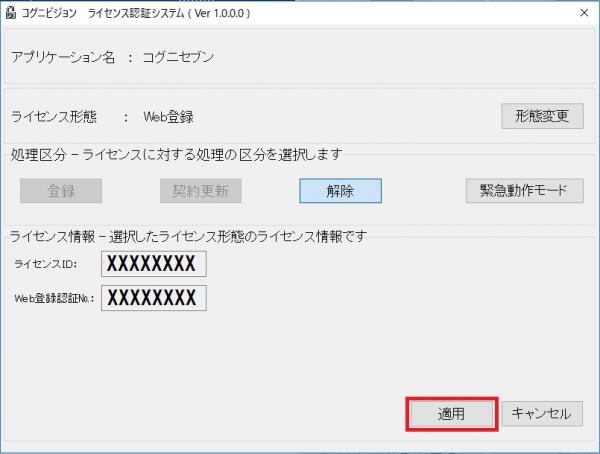
Task: Click the 形態変更 button
Action: [542, 116]
